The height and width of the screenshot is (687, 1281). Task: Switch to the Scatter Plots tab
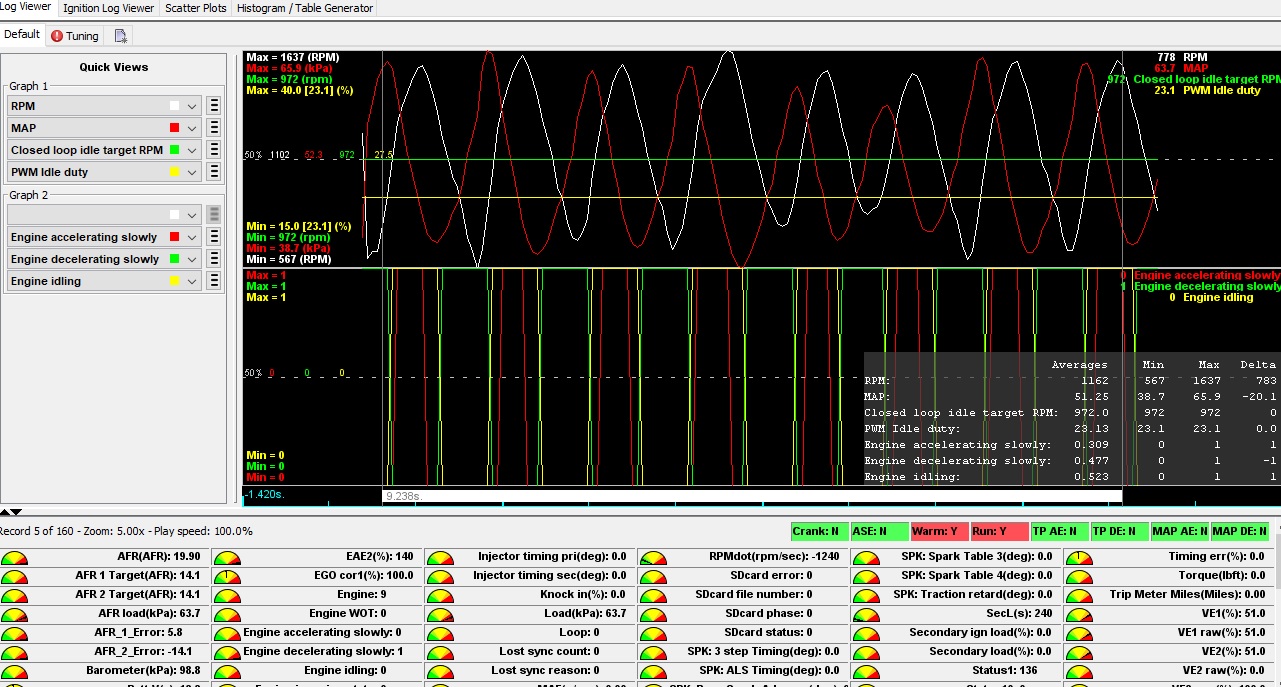[196, 8]
